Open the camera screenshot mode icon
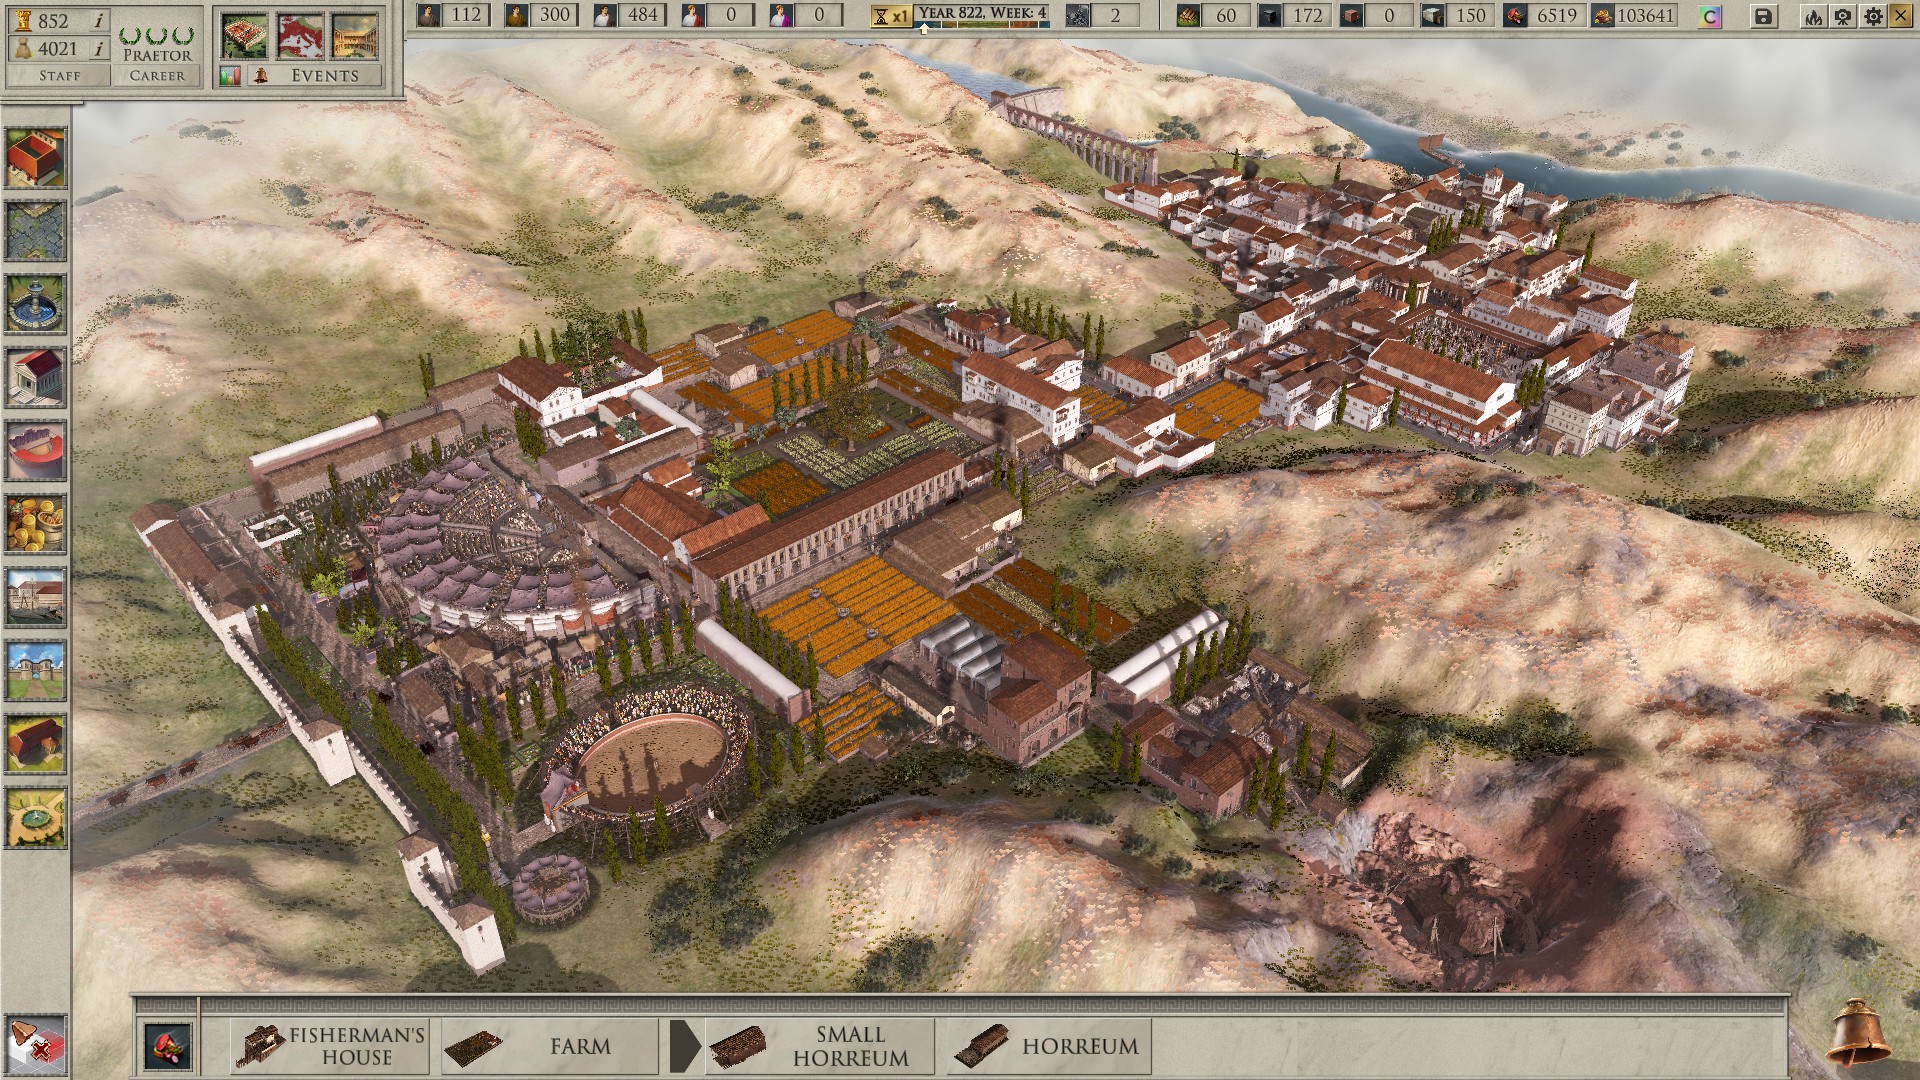This screenshot has height=1080, width=1920. click(1843, 16)
